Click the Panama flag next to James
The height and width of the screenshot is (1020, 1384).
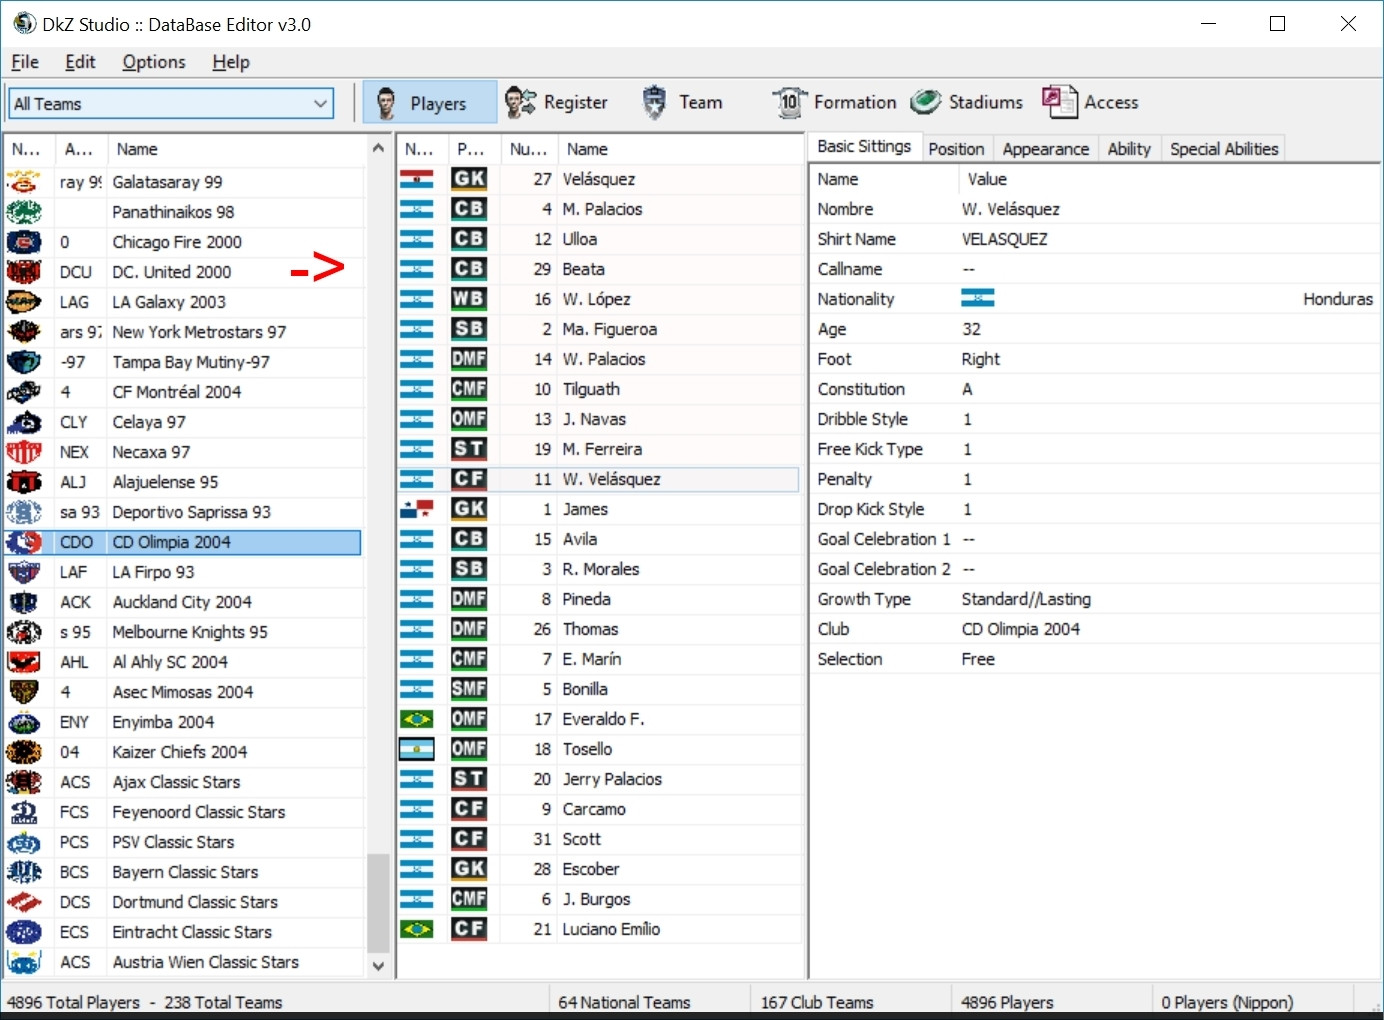(x=416, y=509)
